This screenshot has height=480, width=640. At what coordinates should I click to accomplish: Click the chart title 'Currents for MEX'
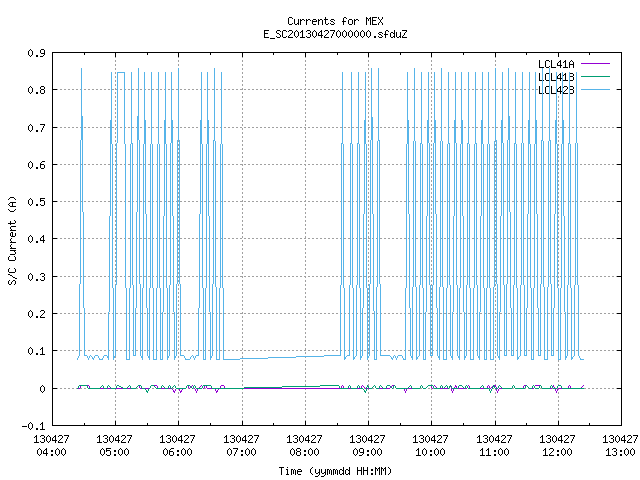335,21
